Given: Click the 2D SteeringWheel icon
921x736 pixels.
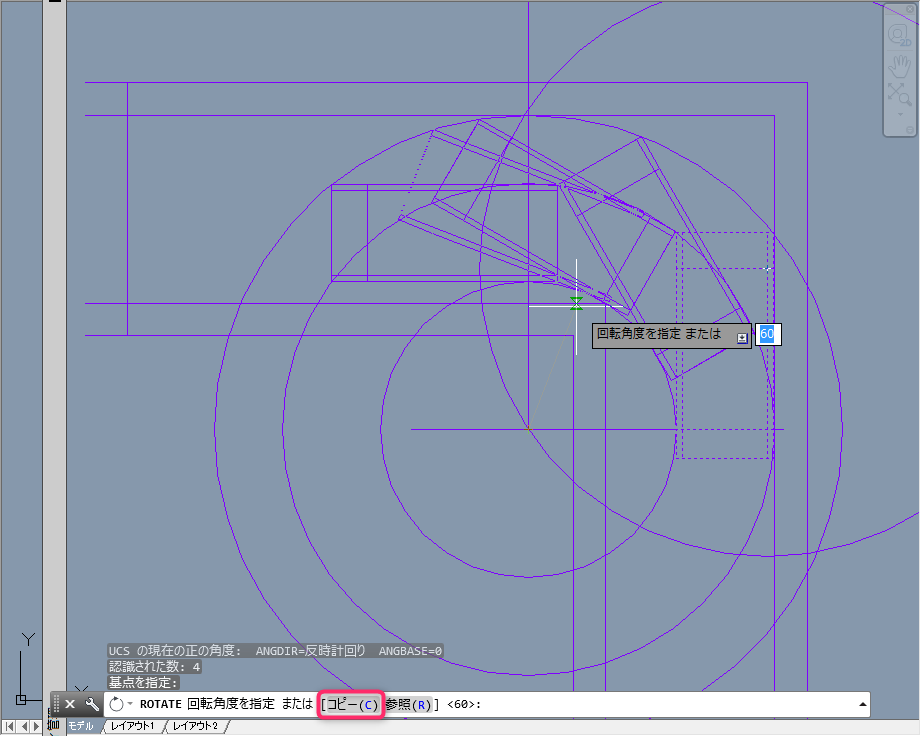Looking at the screenshot, I should pyautogui.click(x=897, y=33).
